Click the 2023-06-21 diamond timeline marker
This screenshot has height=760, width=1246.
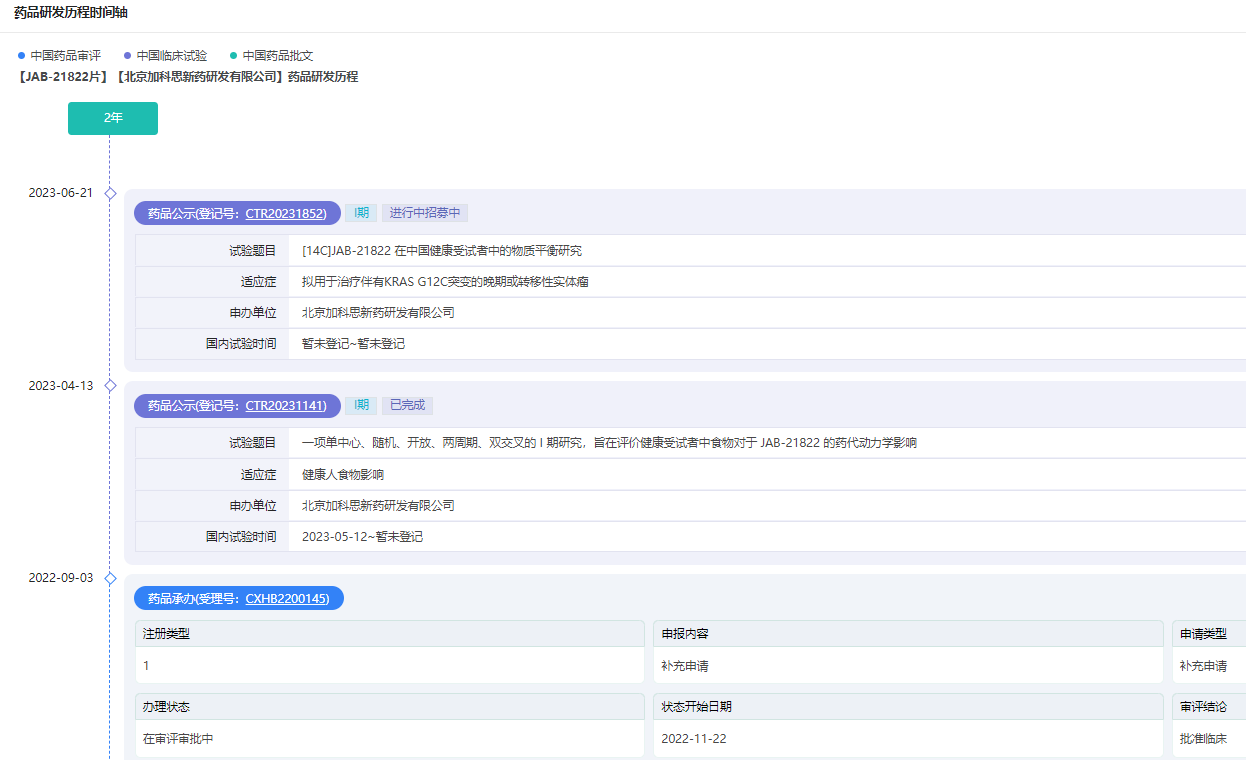(x=110, y=193)
